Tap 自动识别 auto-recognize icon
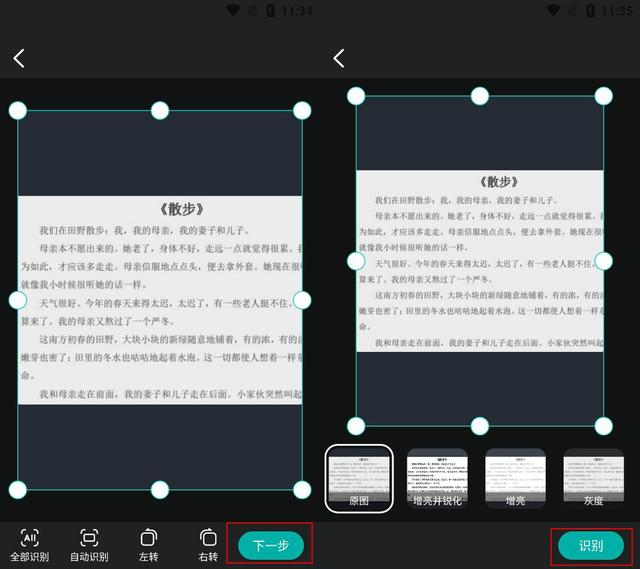 (x=89, y=538)
